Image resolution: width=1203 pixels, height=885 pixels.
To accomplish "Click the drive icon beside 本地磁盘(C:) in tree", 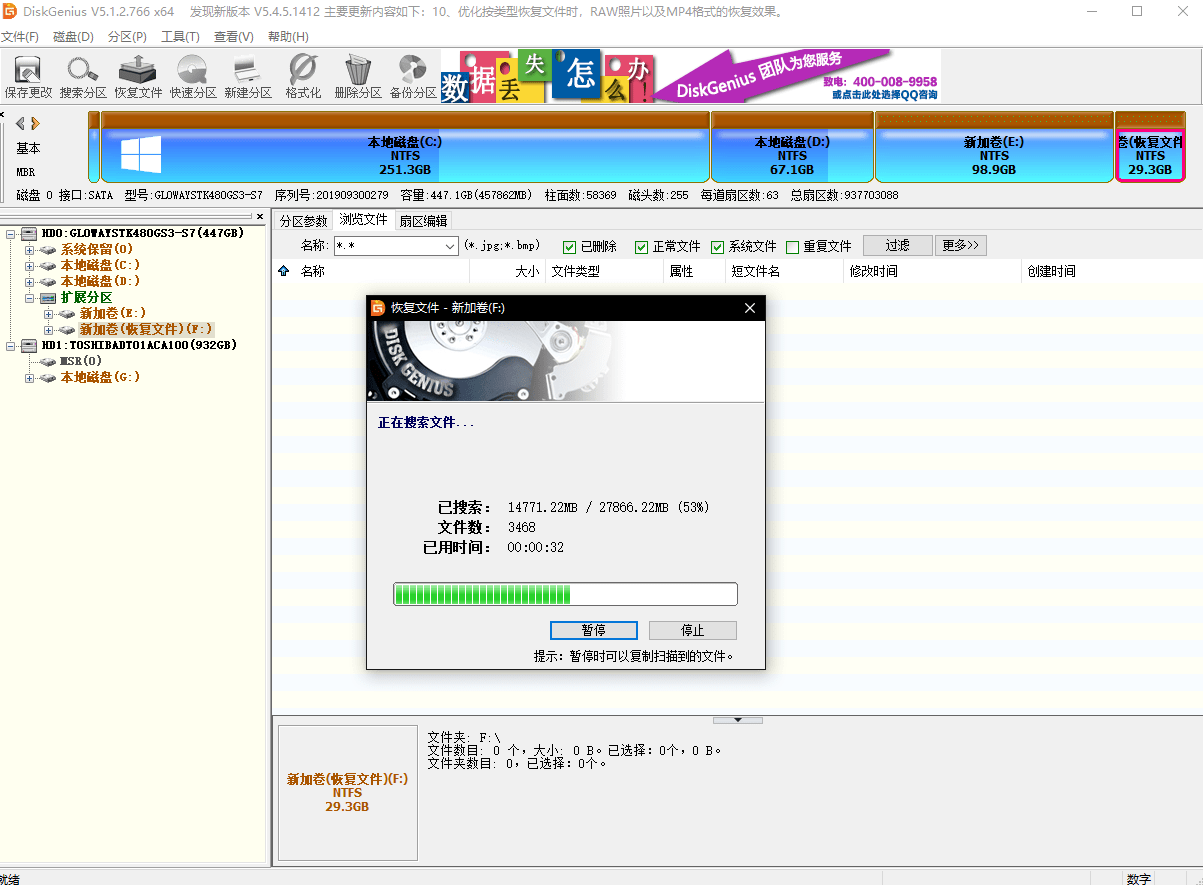I will click(x=49, y=265).
